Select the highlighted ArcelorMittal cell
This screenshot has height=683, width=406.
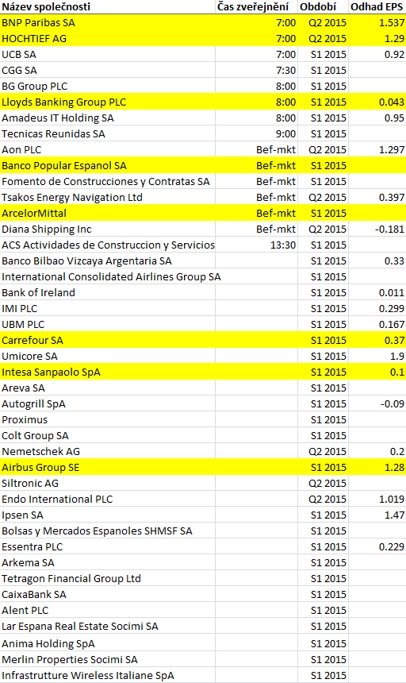coord(108,213)
